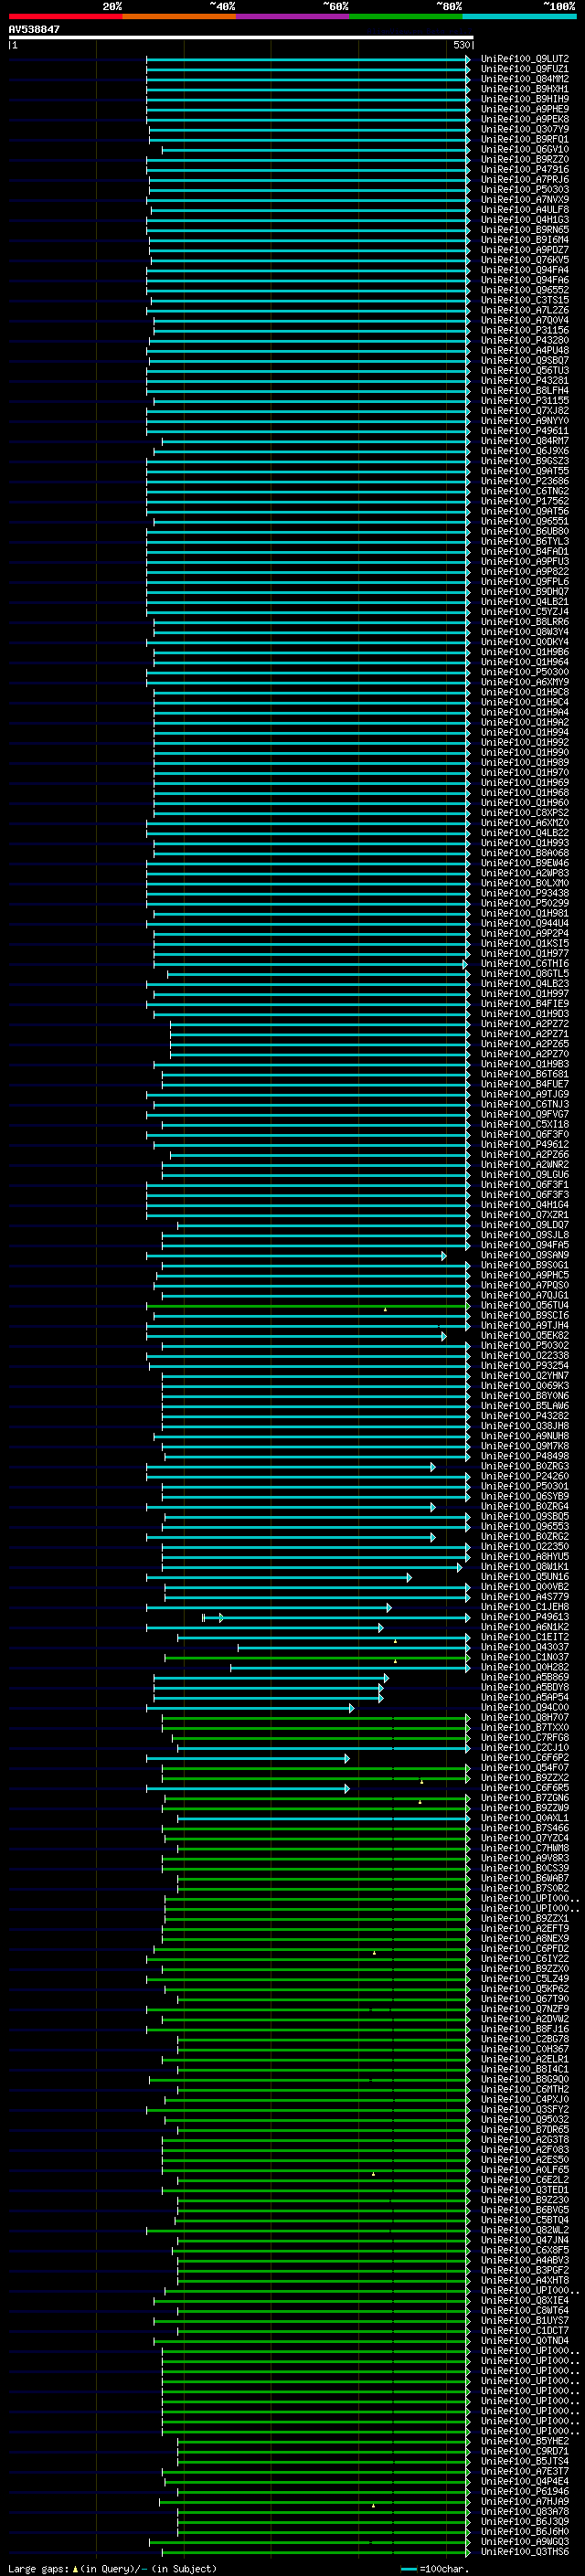Screen dimensions: 585x2576
Task: Select the UniRef100_B5LAW6 label
Action: coord(525,1405)
